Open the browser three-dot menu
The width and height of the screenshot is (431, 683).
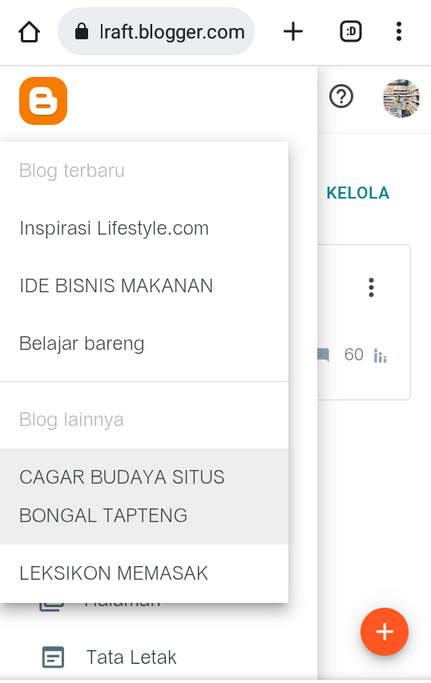398,31
